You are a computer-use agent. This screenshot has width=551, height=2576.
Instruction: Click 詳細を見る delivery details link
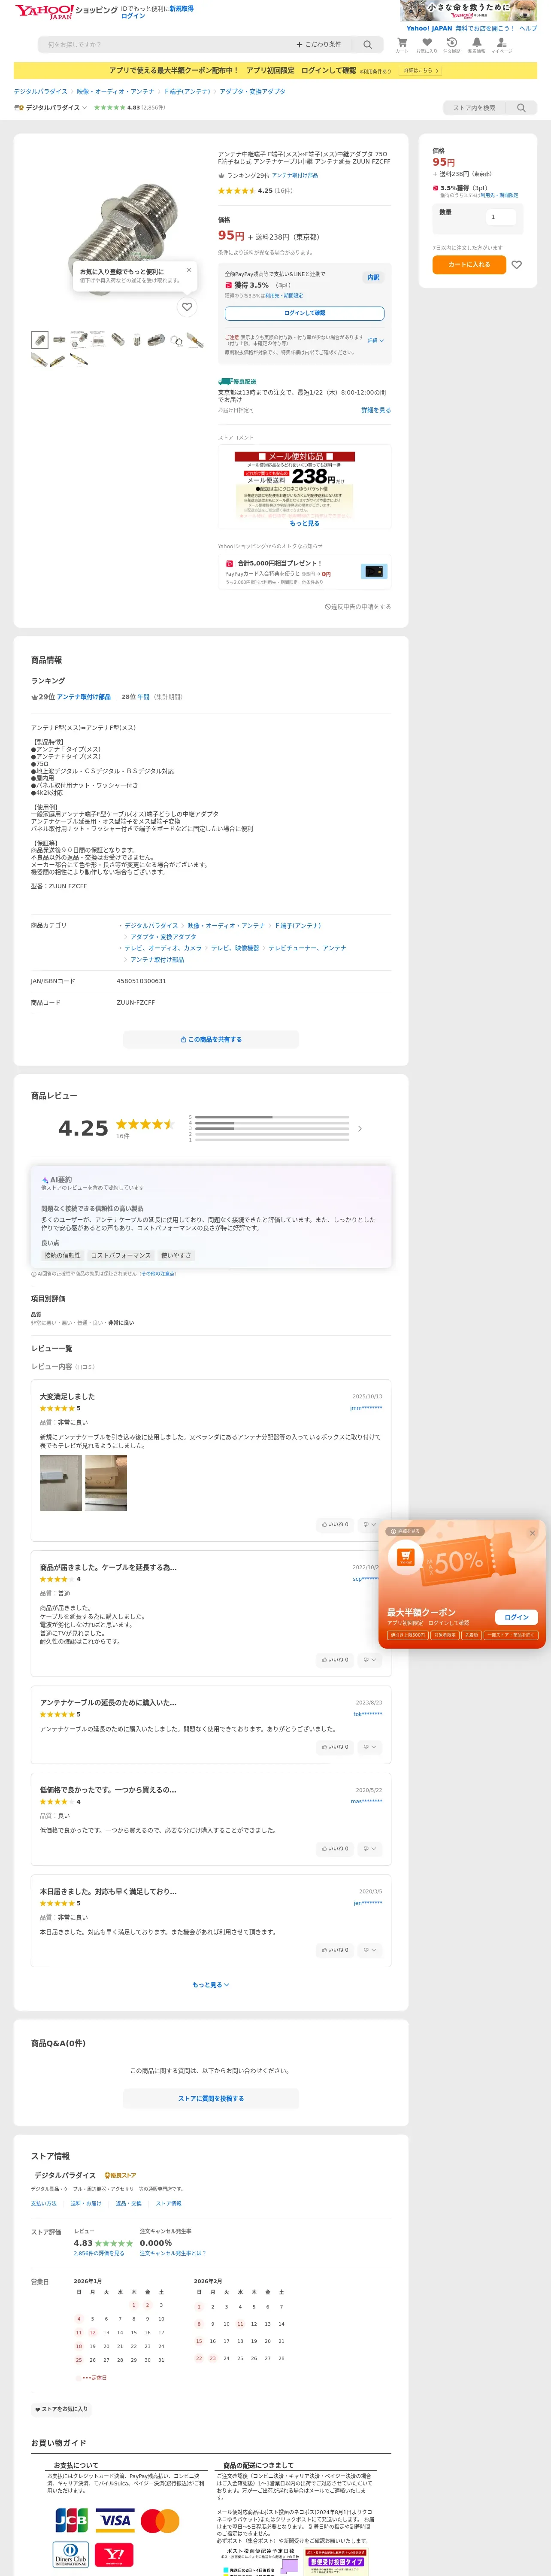pyautogui.click(x=376, y=410)
